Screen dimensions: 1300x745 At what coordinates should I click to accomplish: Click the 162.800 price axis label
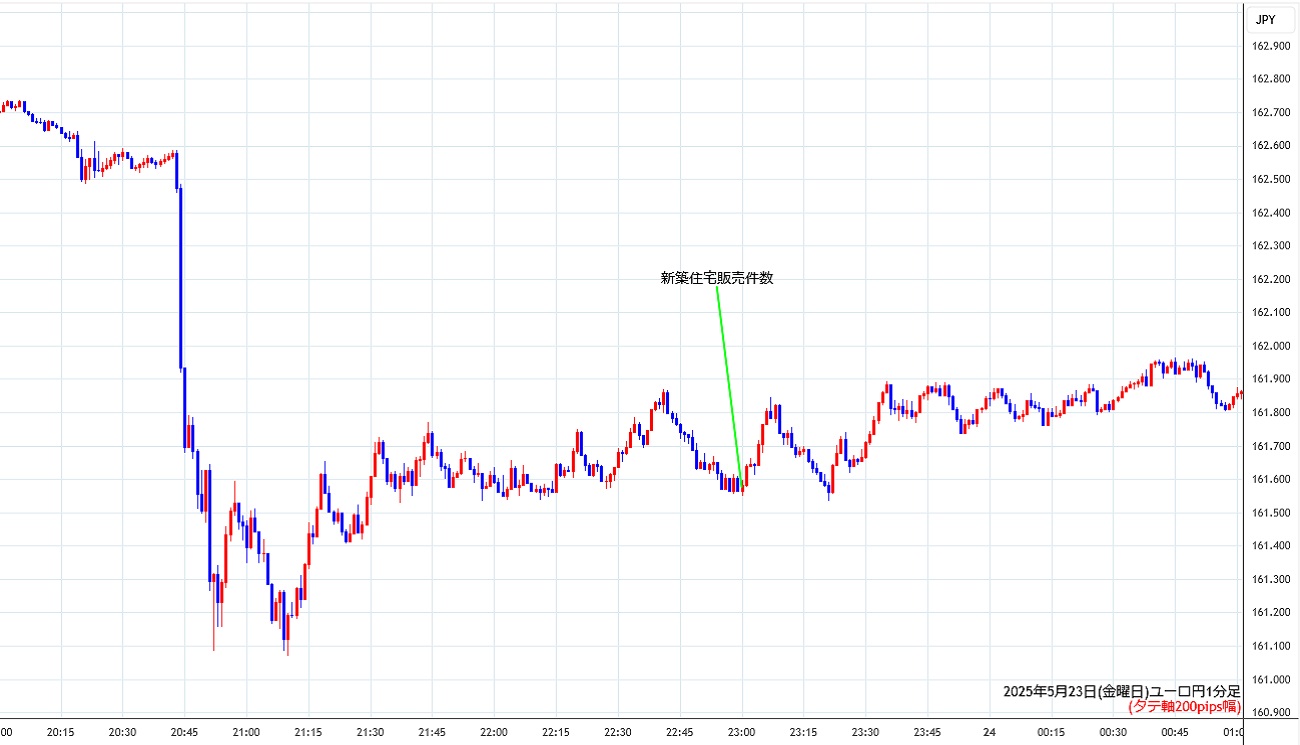coord(1270,79)
